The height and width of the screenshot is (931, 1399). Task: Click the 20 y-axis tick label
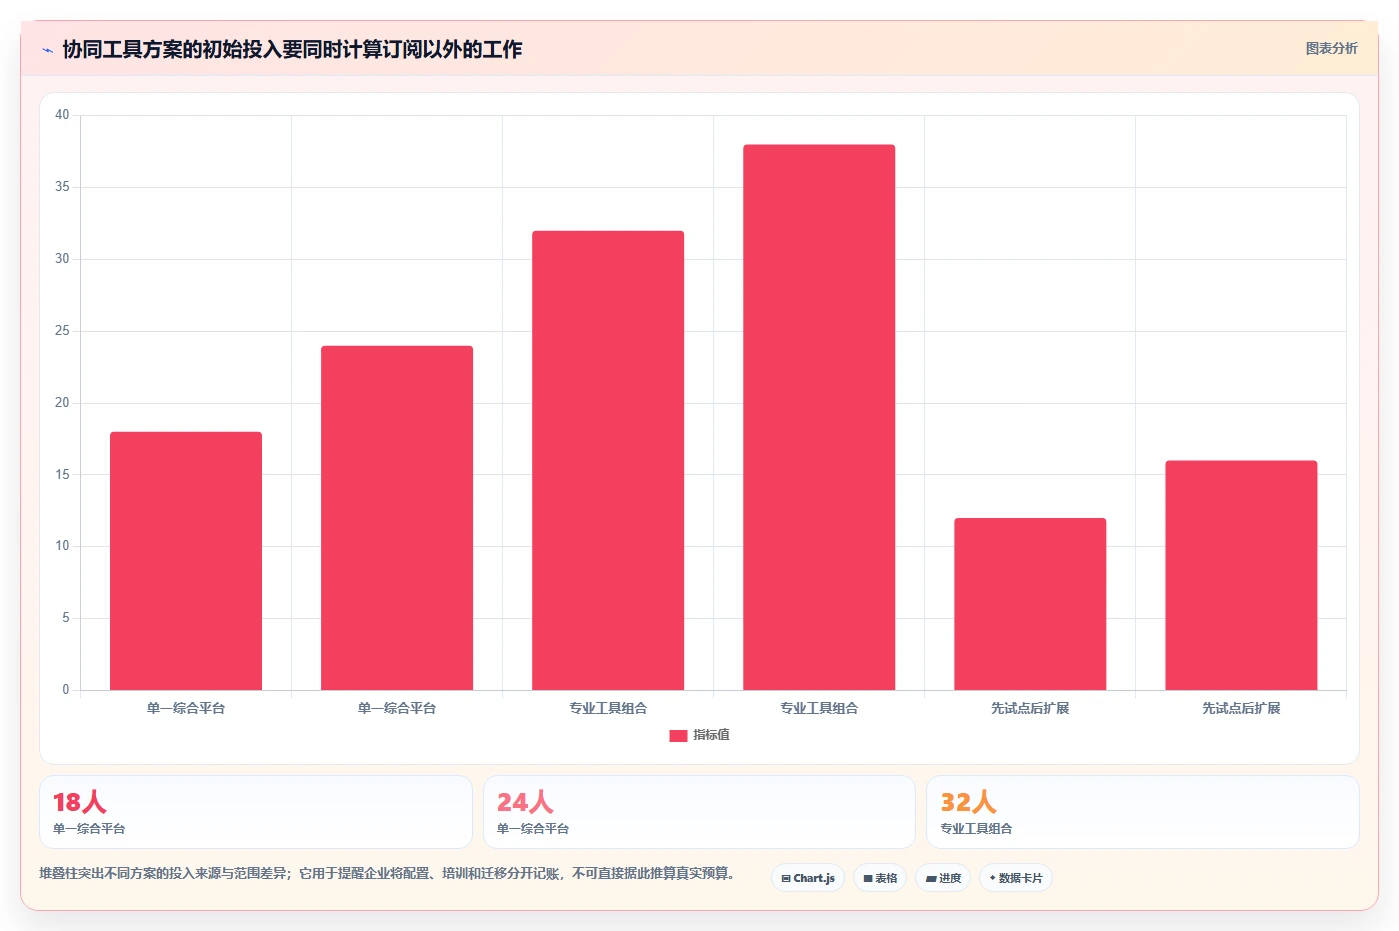coord(62,403)
